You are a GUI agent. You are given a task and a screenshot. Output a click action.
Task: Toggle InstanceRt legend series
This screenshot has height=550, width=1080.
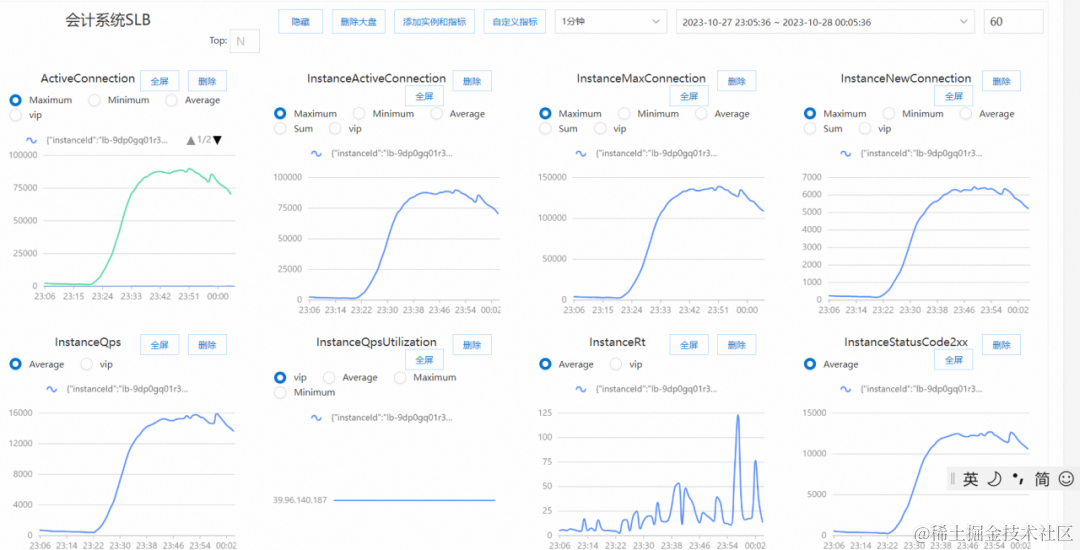(x=646, y=389)
